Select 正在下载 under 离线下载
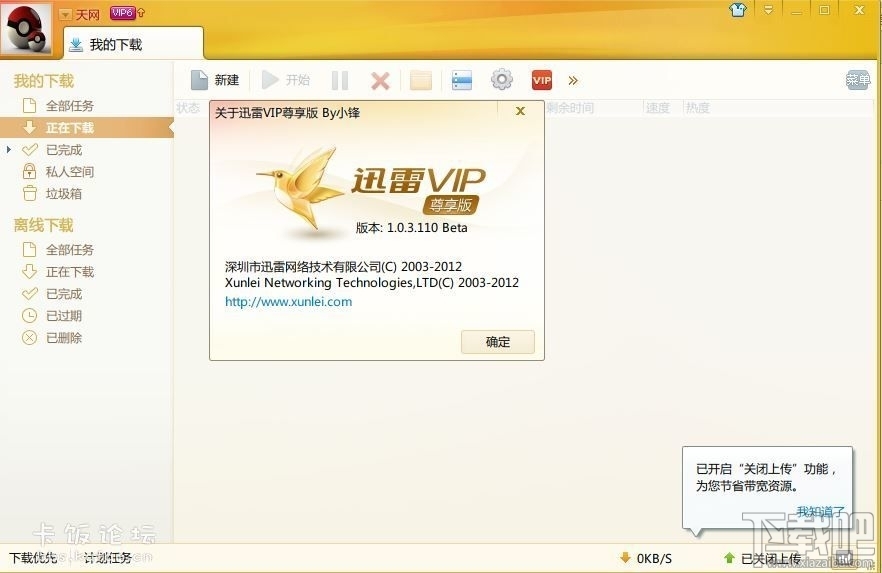This screenshot has height=573, width=882. click(x=70, y=272)
